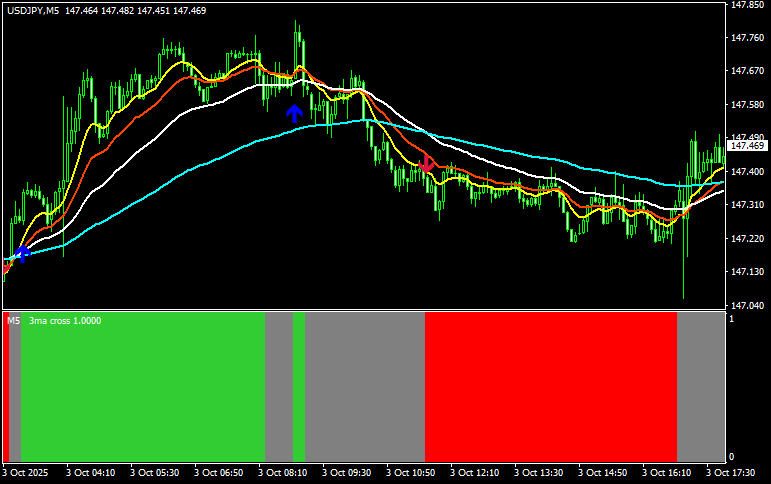
Task: Click the blue buy arrow at chart start
Action: point(22,254)
